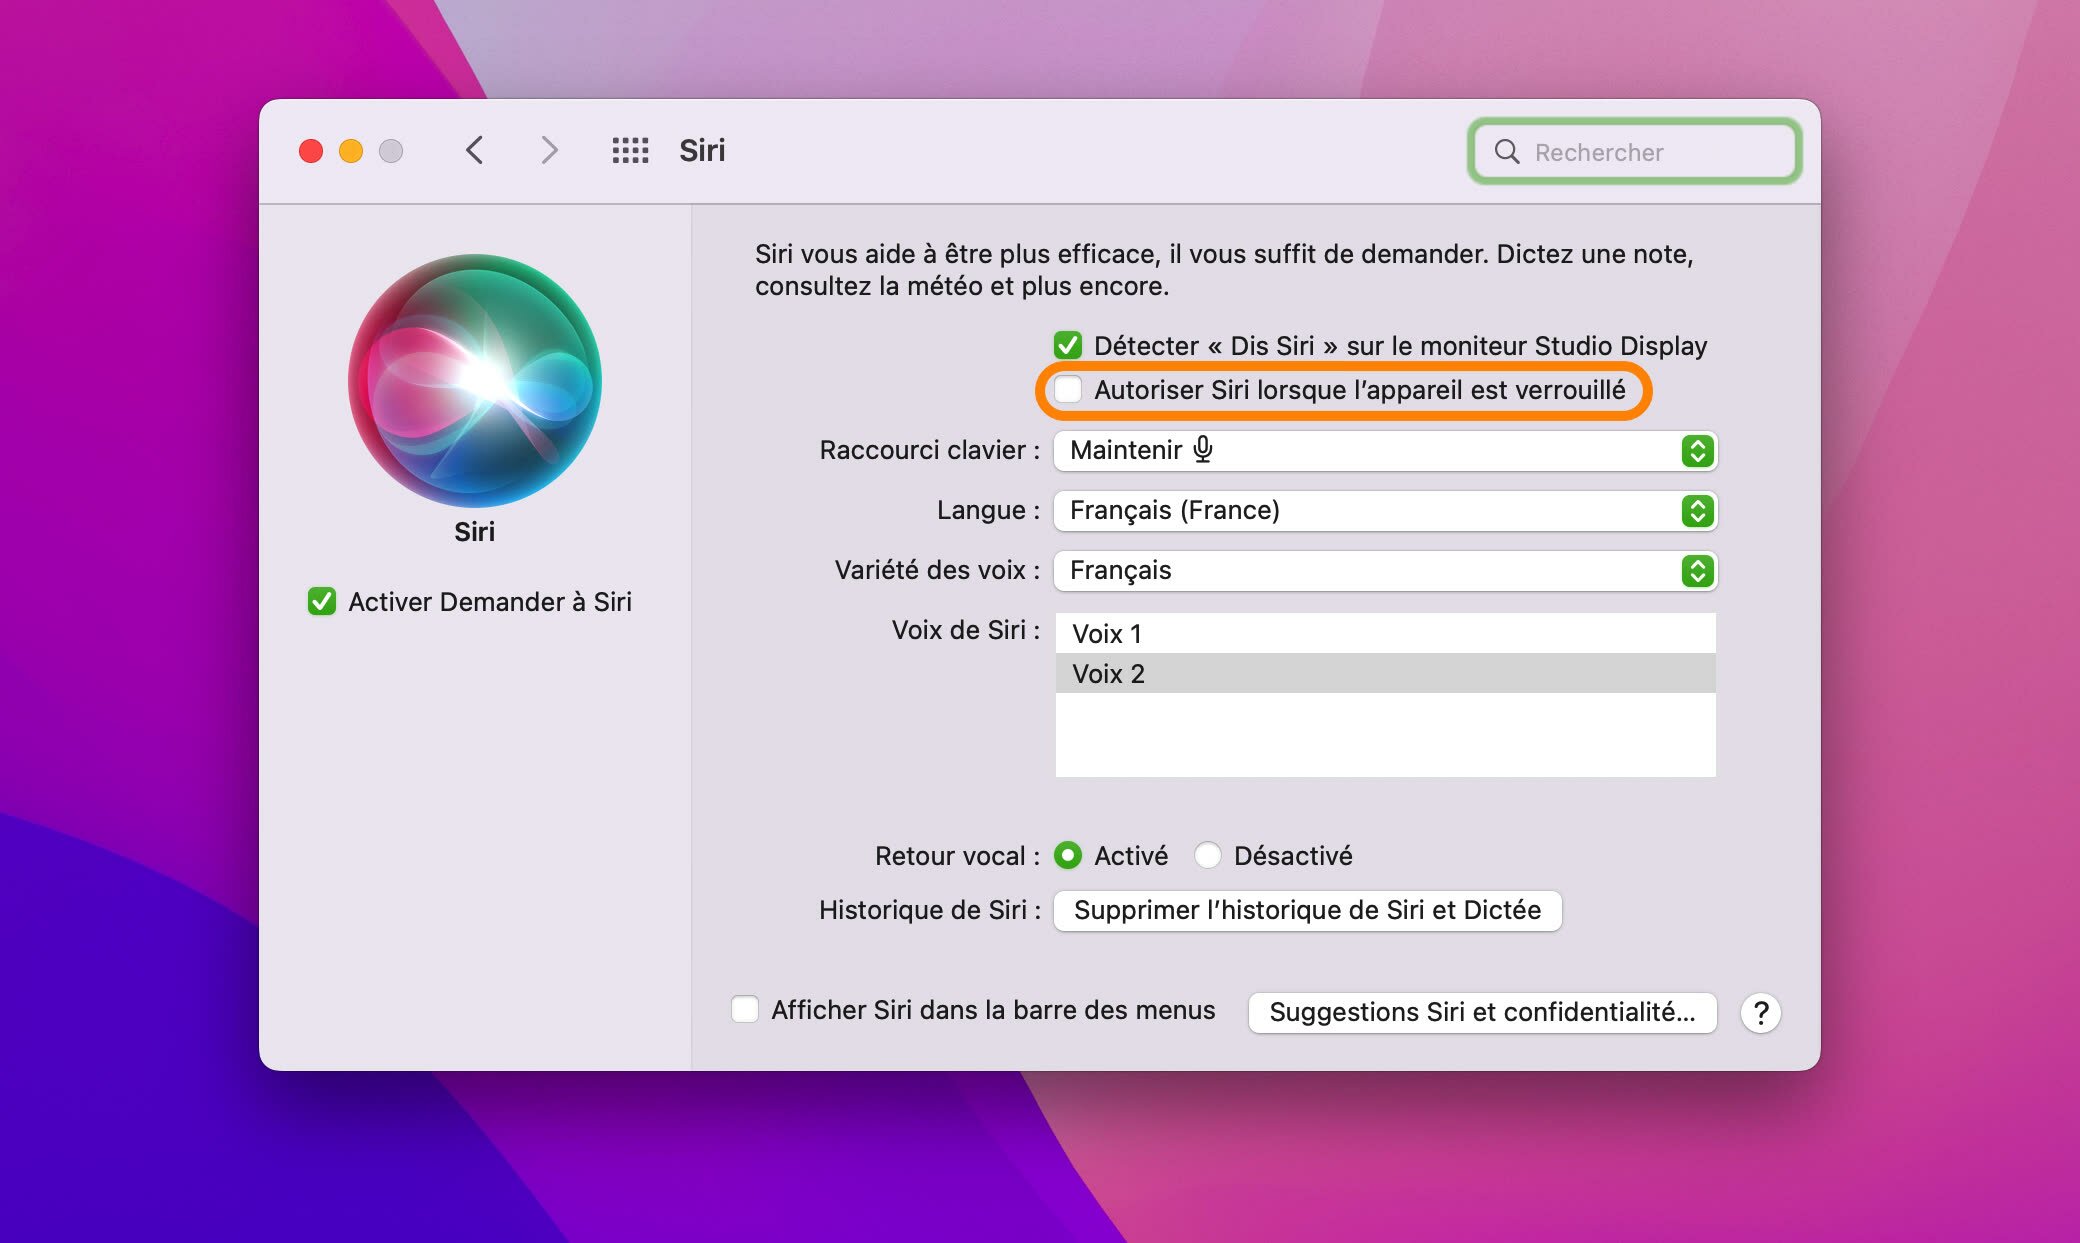2080x1243 pixels.
Task: Select Désactivé for Retour vocal
Action: click(1208, 856)
